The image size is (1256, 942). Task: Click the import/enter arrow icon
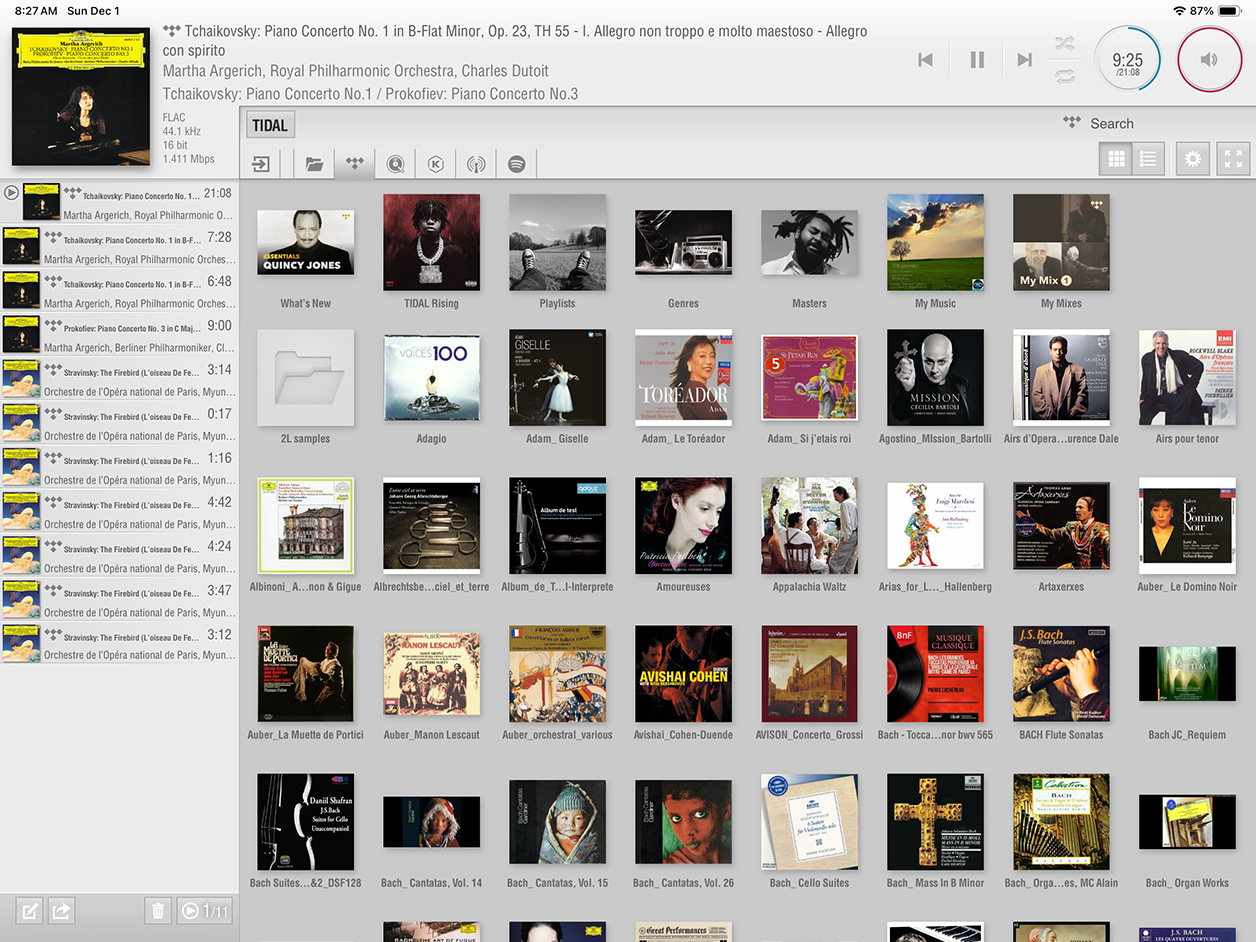[261, 164]
